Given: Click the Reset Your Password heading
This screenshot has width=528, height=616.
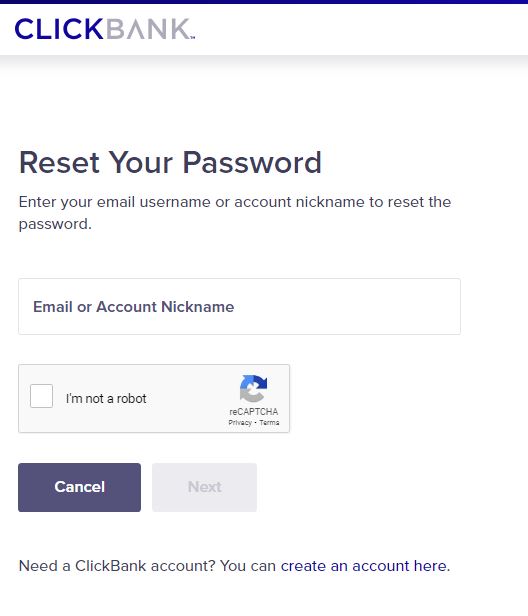Looking at the screenshot, I should [170, 163].
